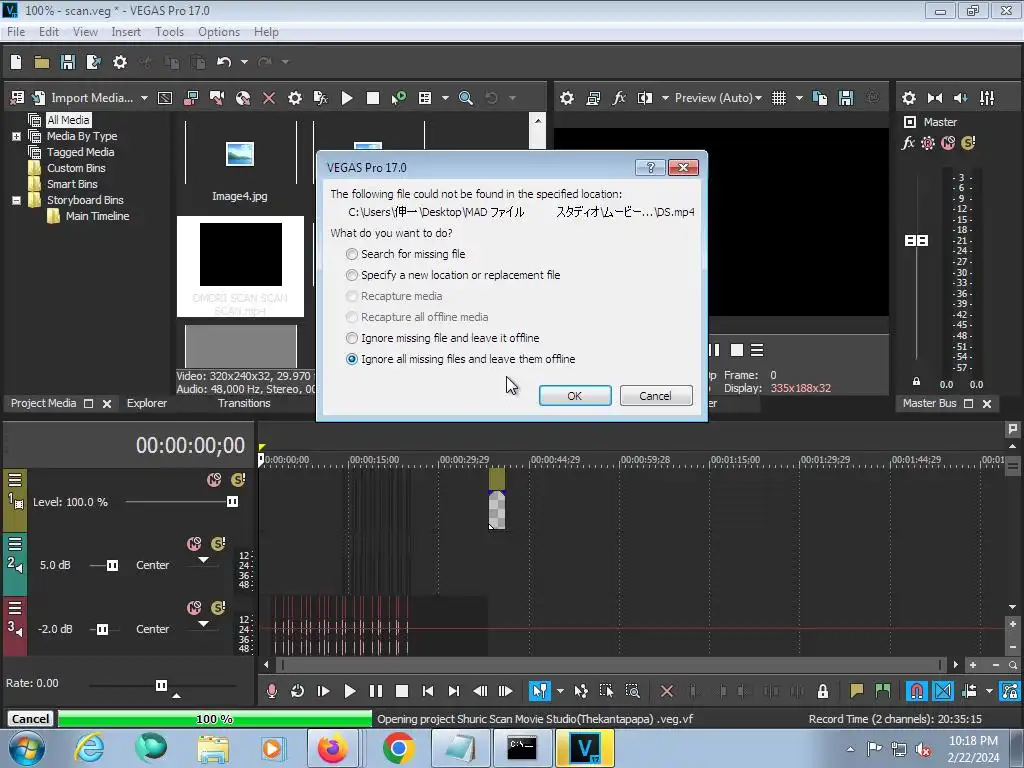Start media preview in Project Media toolbar
Image resolution: width=1024 pixels, height=768 pixels.
pos(347,98)
